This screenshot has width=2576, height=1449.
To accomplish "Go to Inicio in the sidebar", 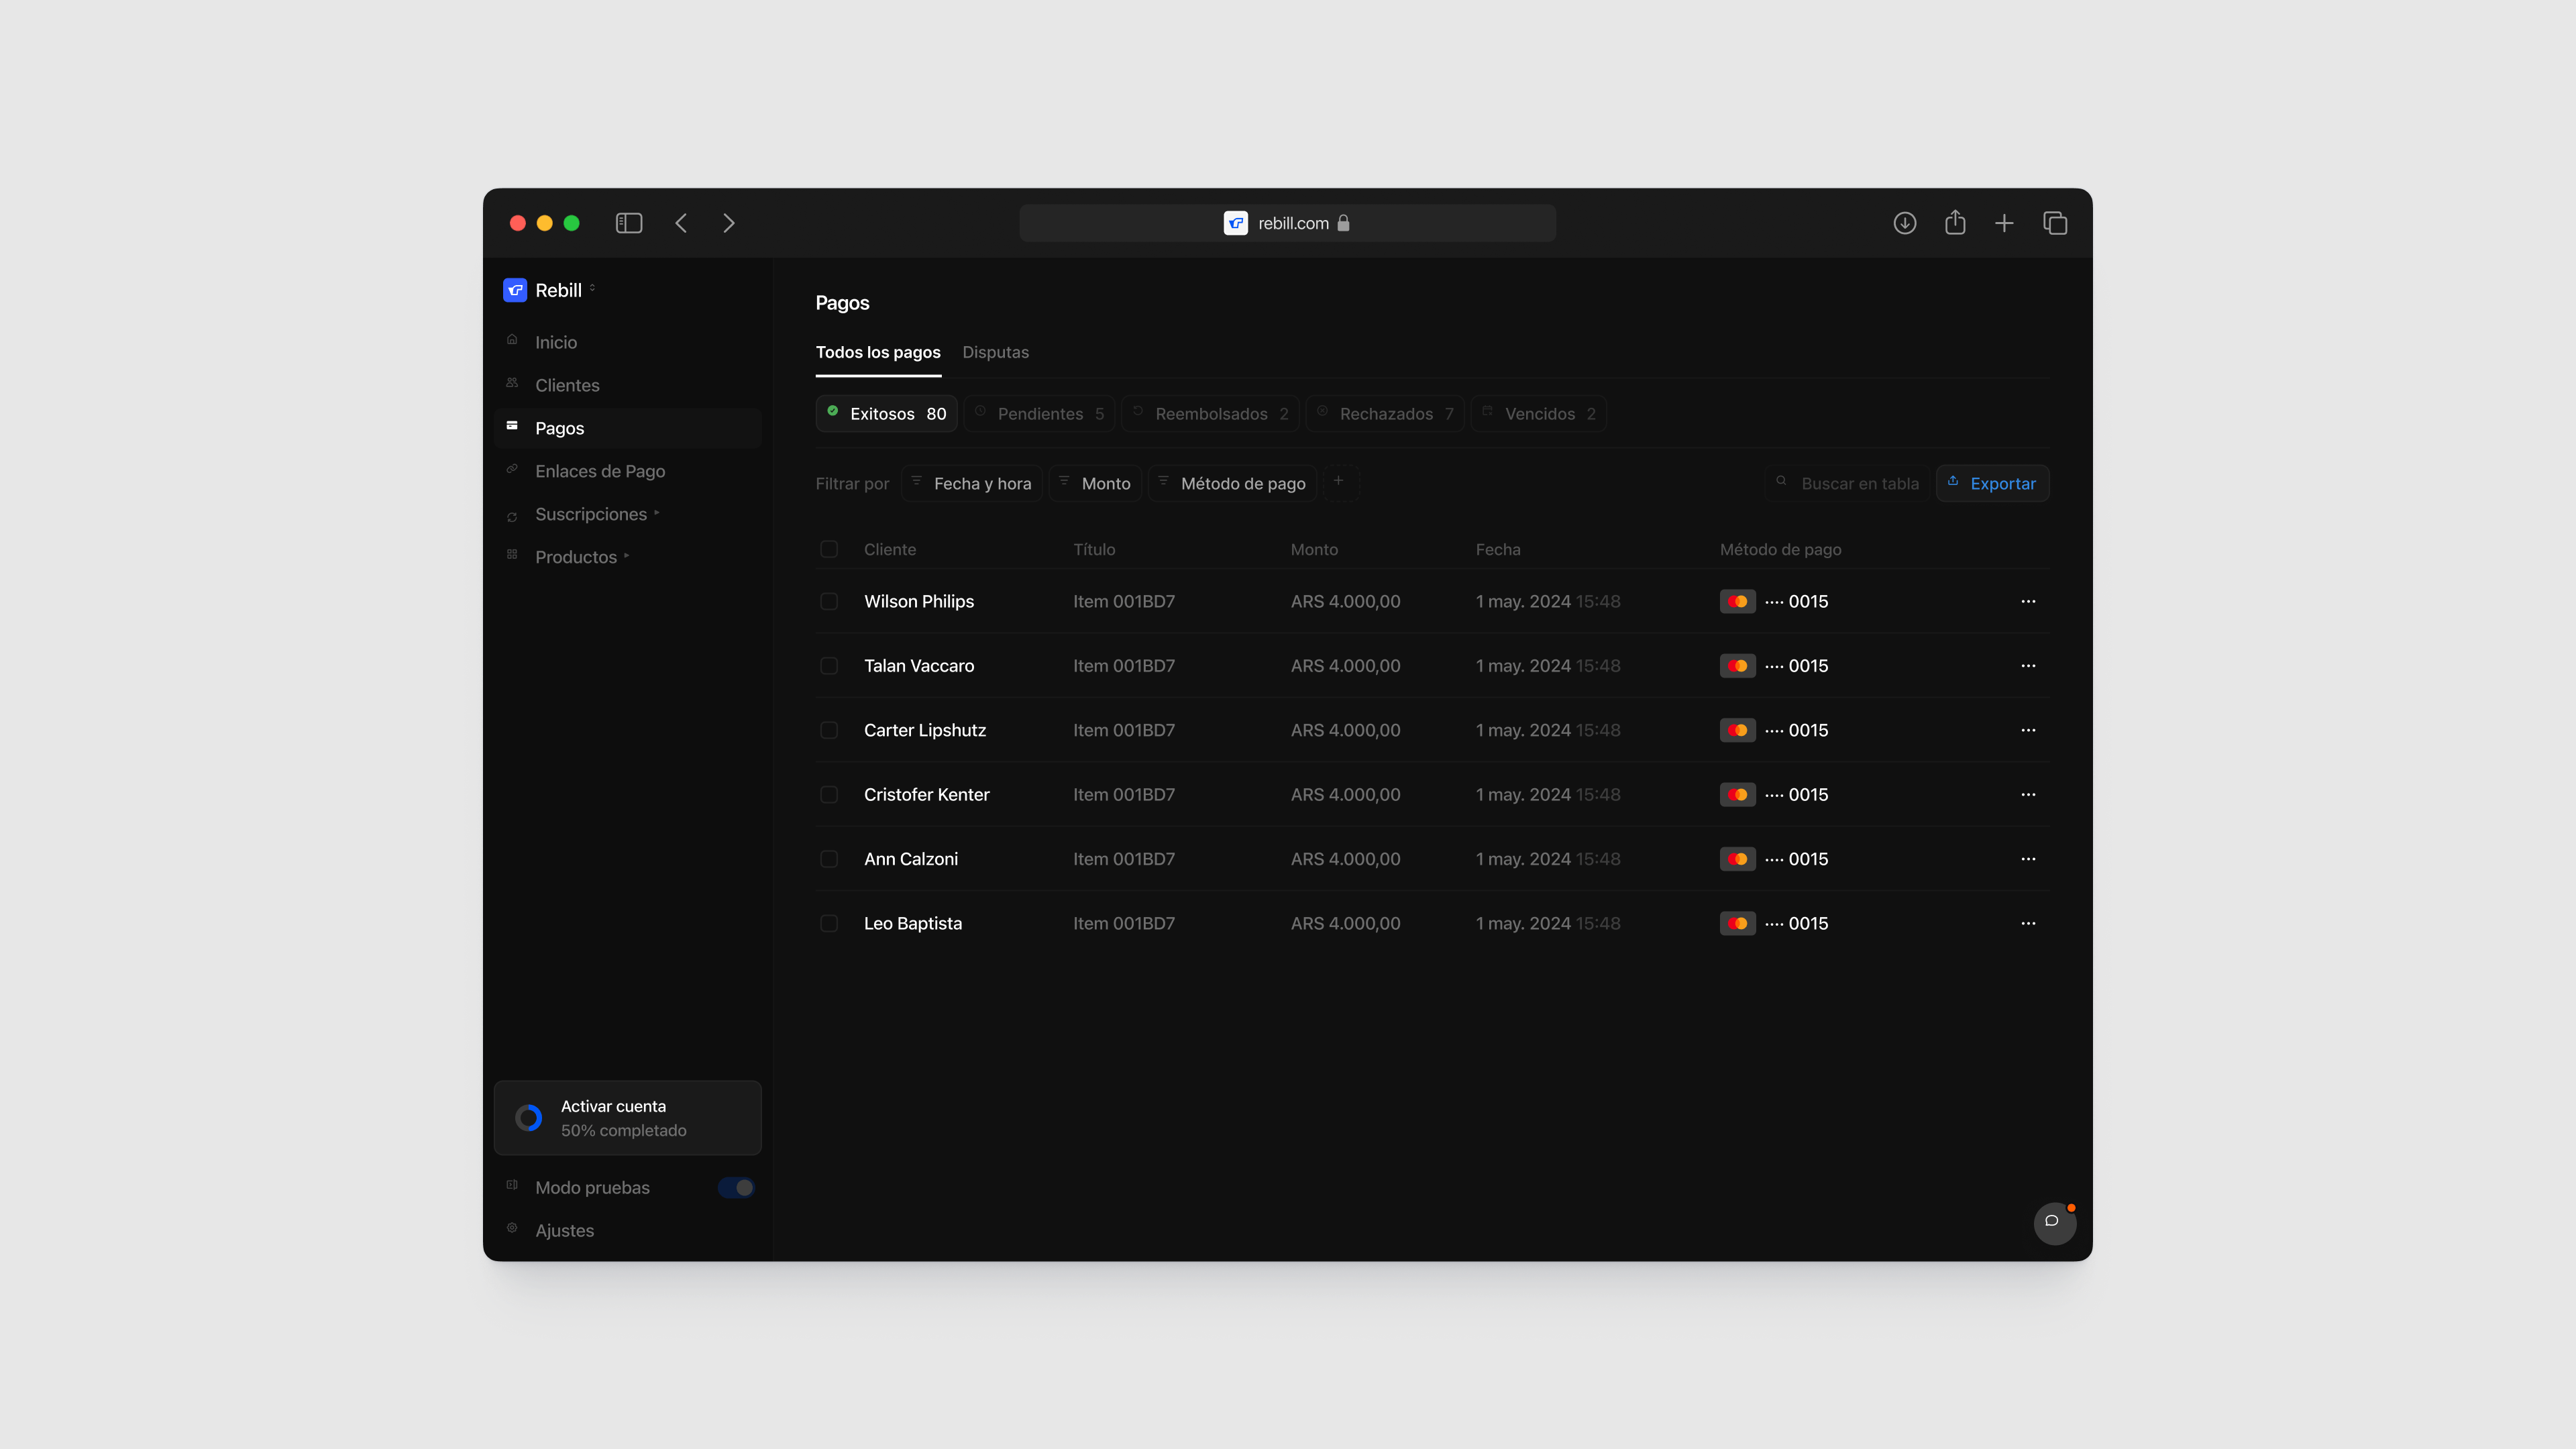I will [x=628, y=342].
